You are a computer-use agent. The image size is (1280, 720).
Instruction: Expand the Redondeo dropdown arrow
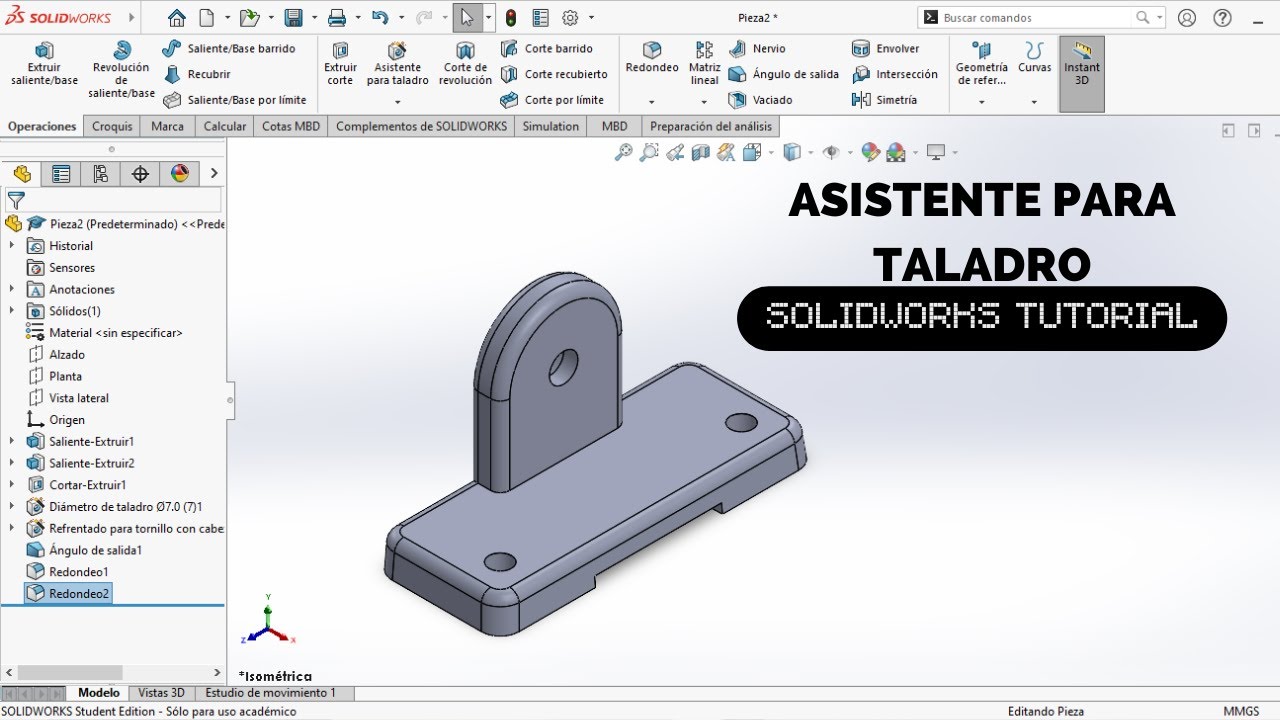pyautogui.click(x=652, y=101)
